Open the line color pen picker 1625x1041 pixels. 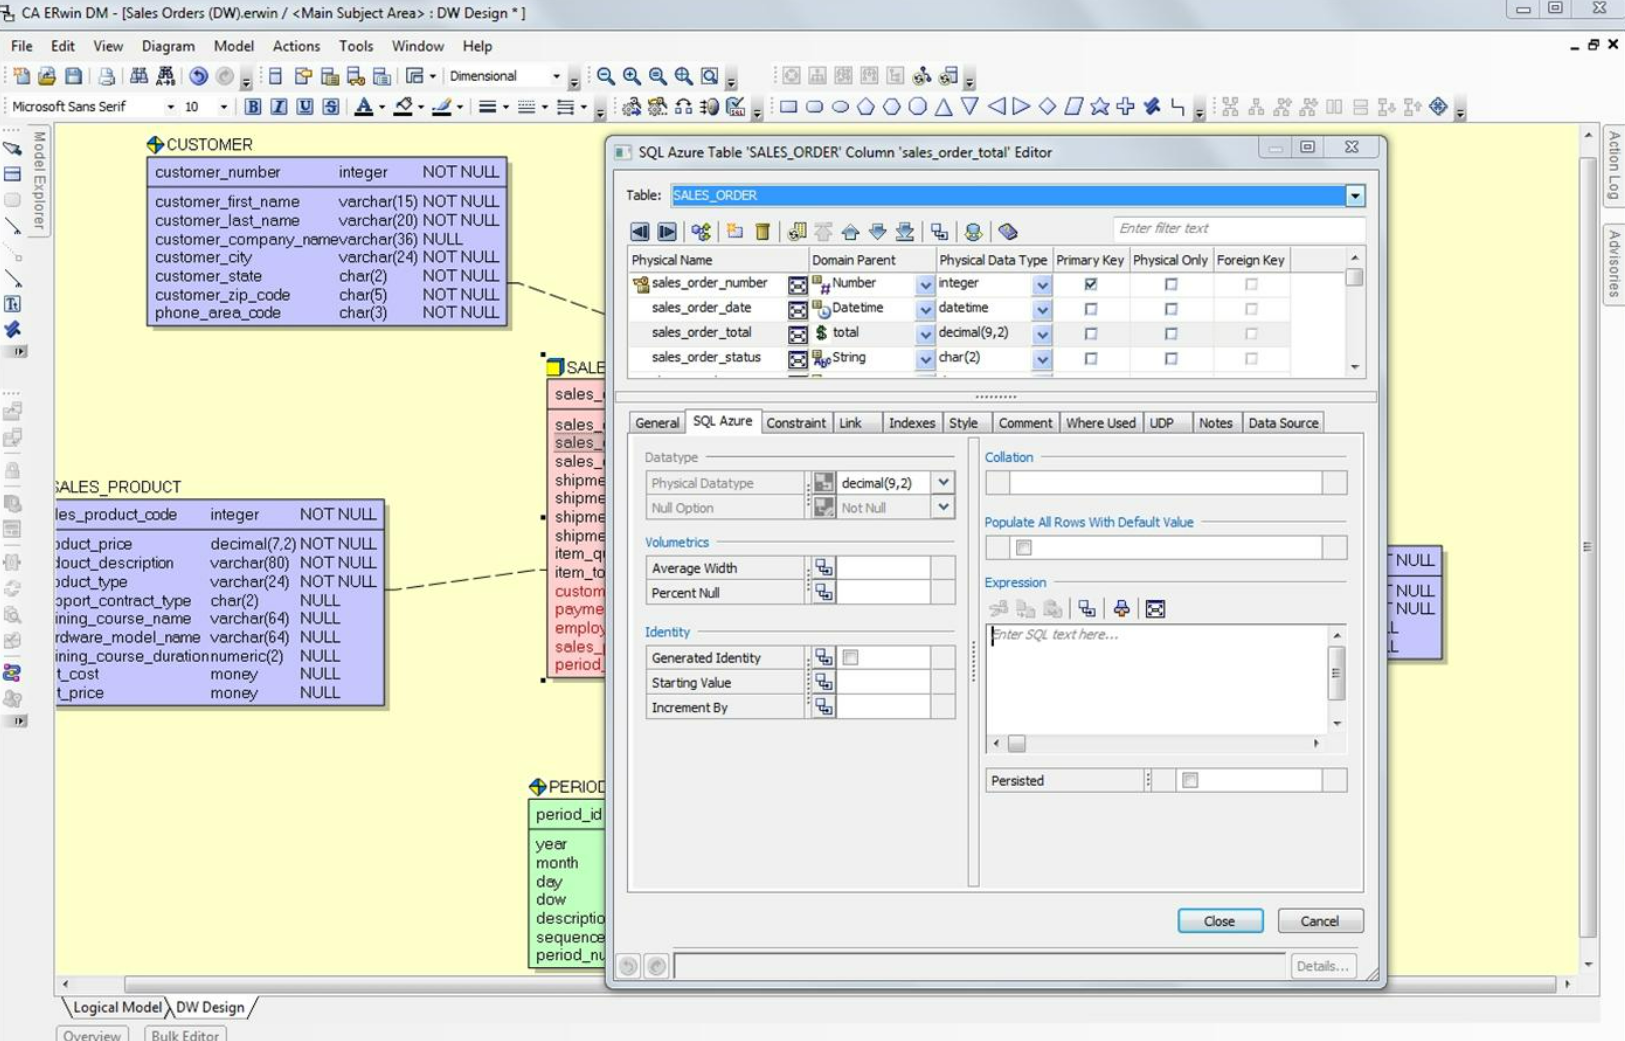coord(442,106)
